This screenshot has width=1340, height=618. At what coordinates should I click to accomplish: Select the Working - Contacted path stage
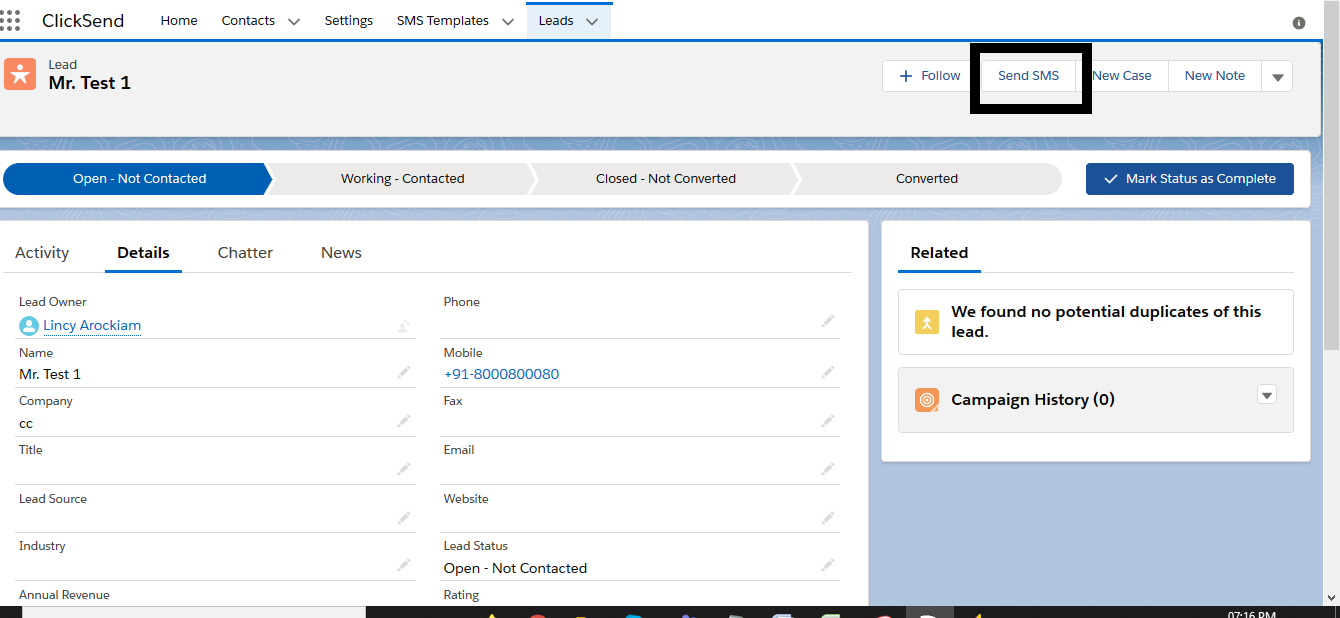pos(402,179)
